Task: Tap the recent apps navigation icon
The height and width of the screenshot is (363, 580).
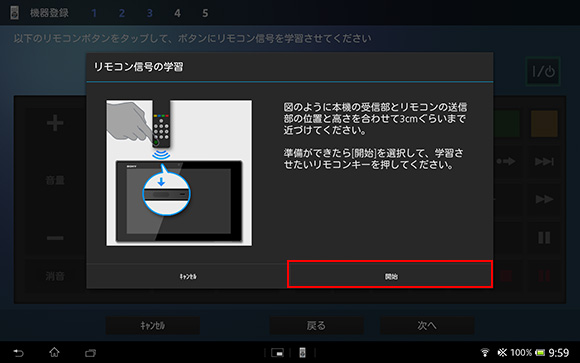Action: point(90,353)
